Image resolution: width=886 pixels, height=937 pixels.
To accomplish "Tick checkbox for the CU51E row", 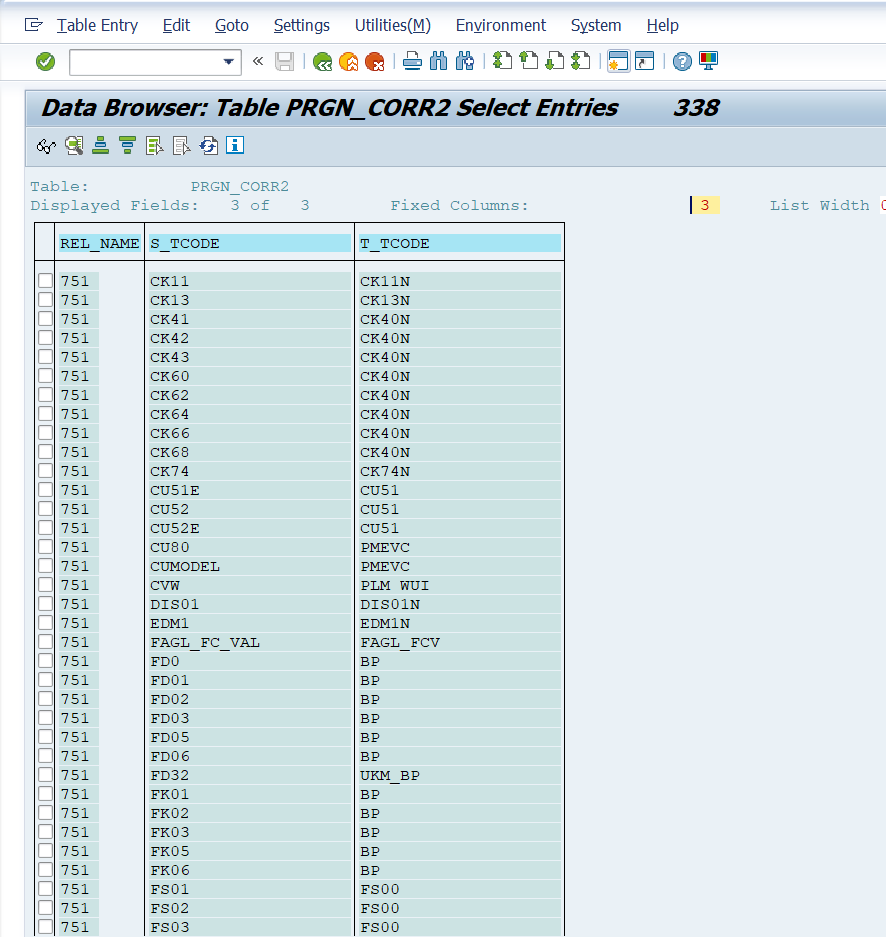I will (45, 489).
